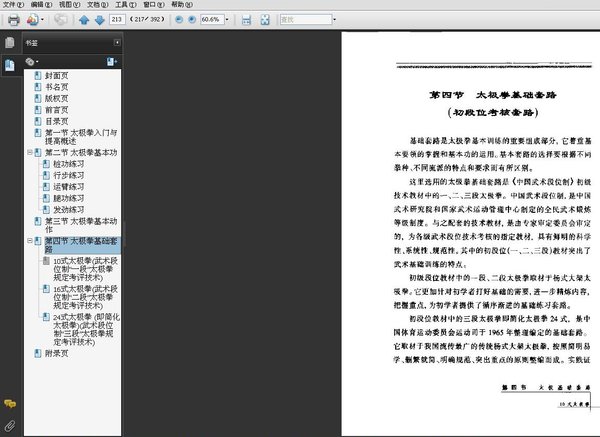Open bookmark 腿功练习

68,199
